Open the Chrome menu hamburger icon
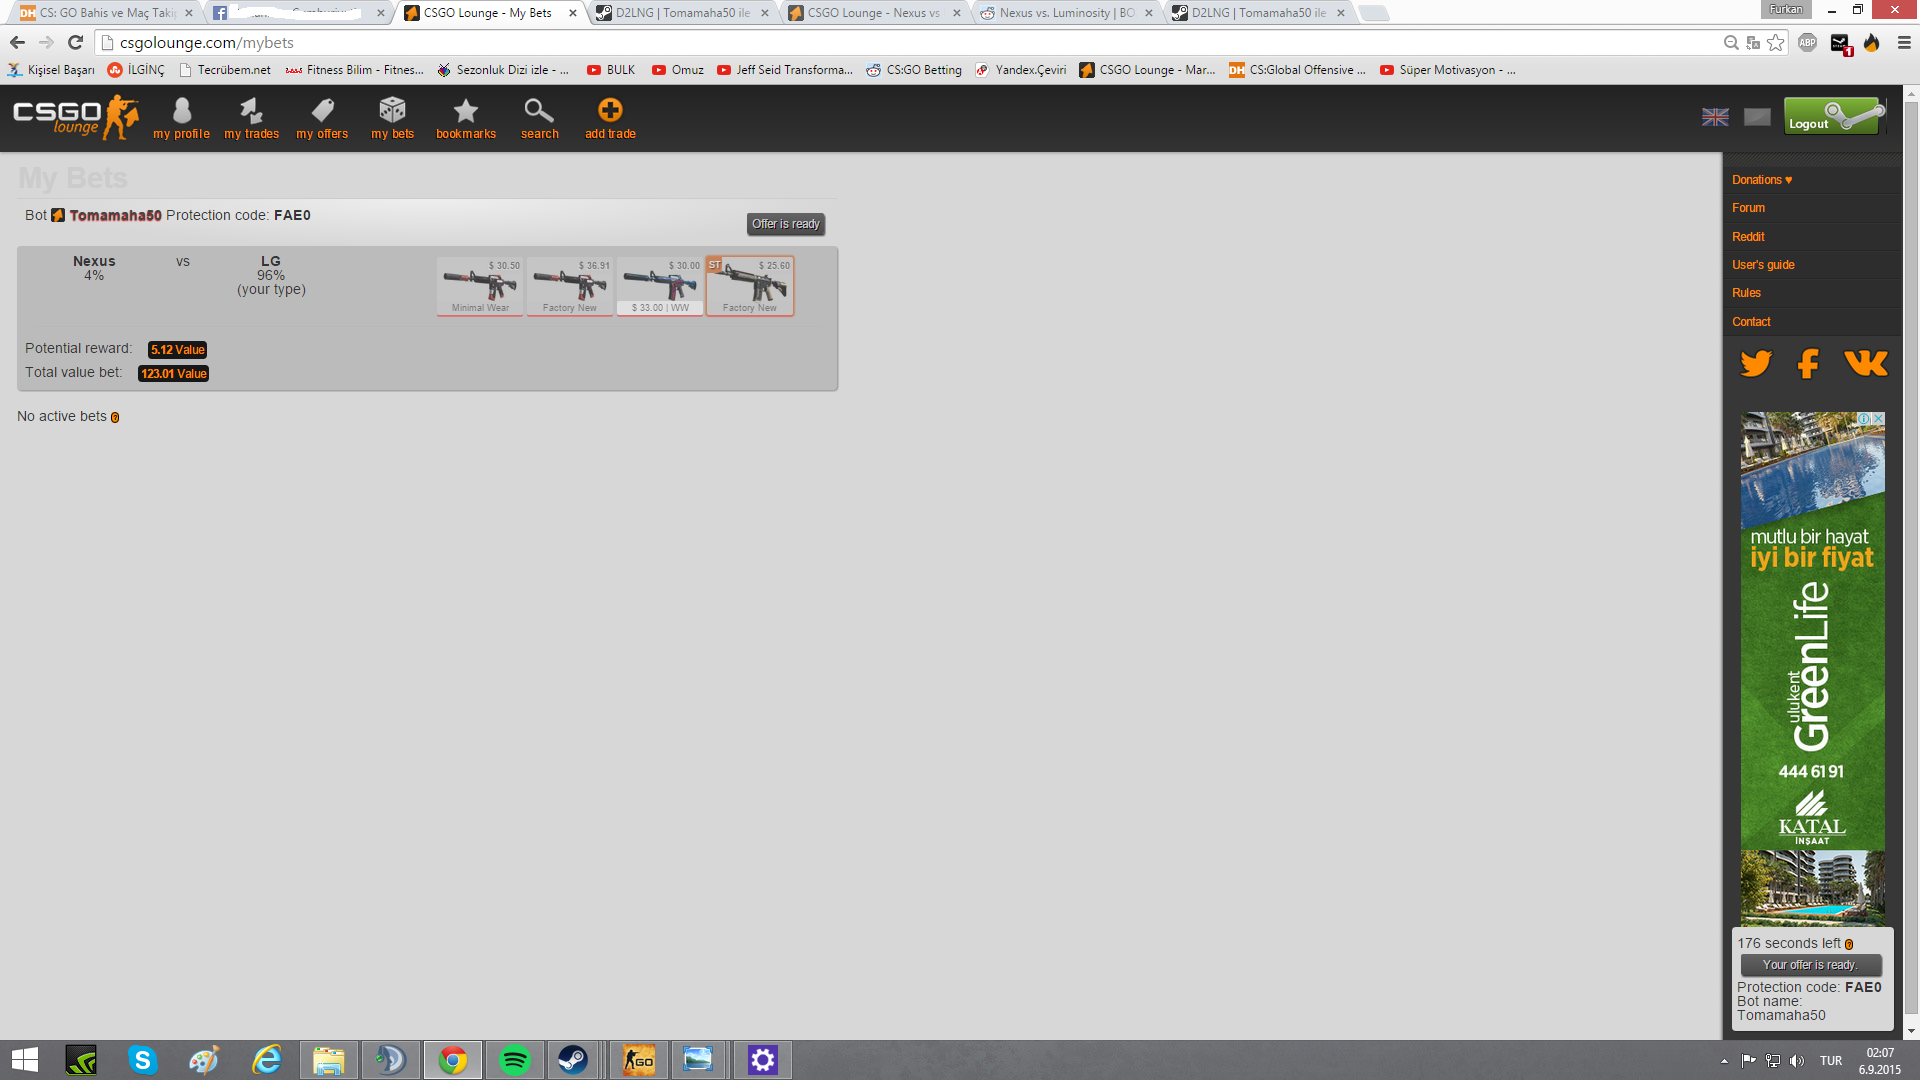This screenshot has height=1080, width=1920. pos(1904,43)
